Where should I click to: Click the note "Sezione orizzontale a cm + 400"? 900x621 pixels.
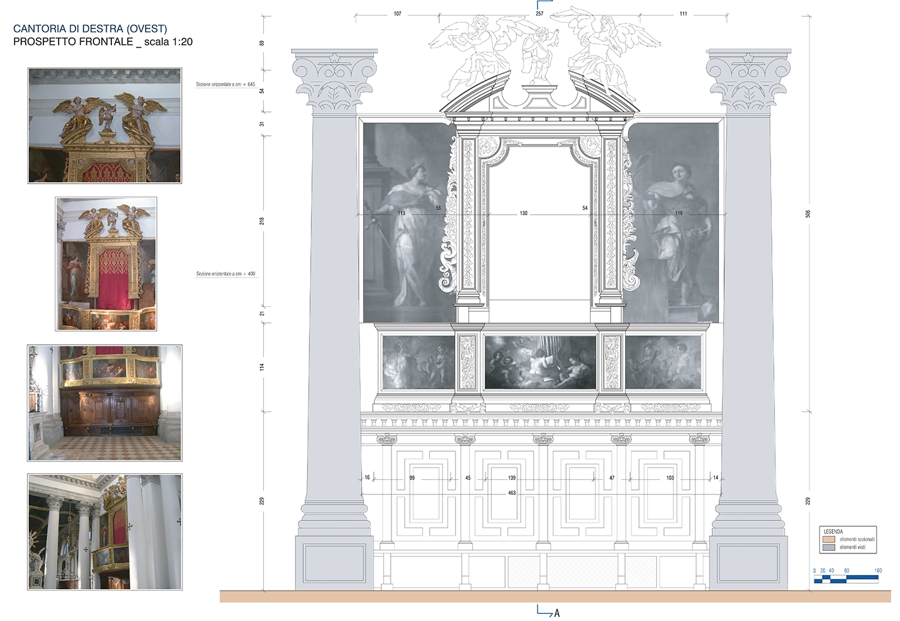(x=226, y=274)
